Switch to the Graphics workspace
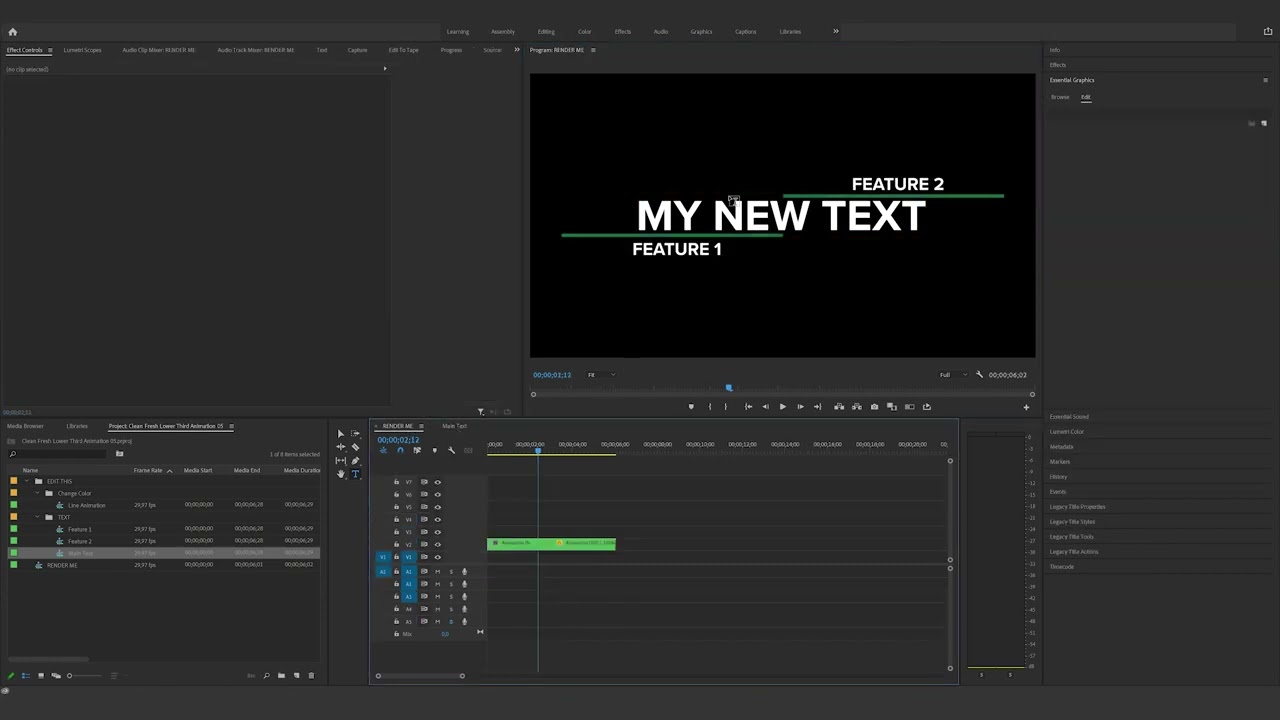 click(x=701, y=32)
